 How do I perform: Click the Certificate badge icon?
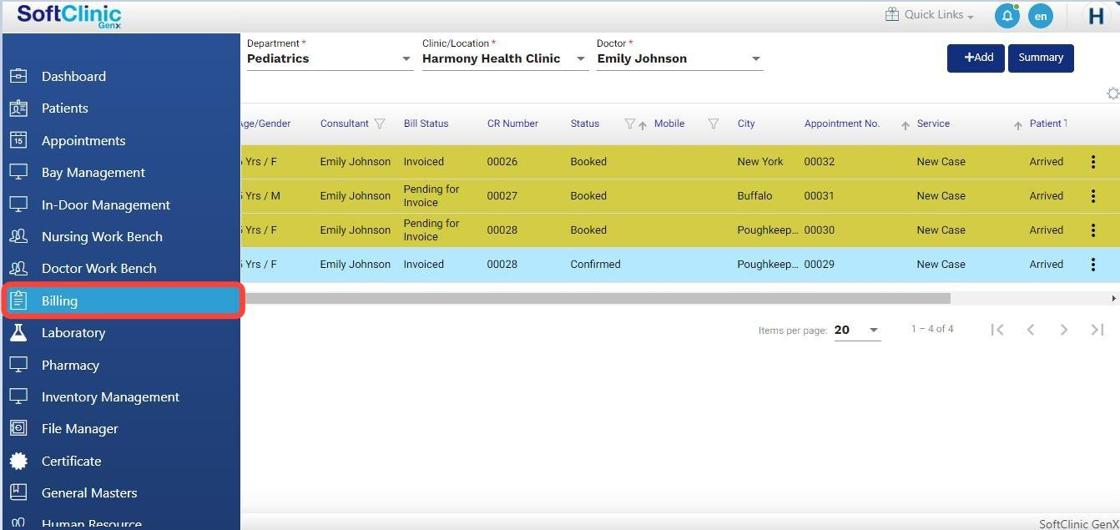point(18,461)
